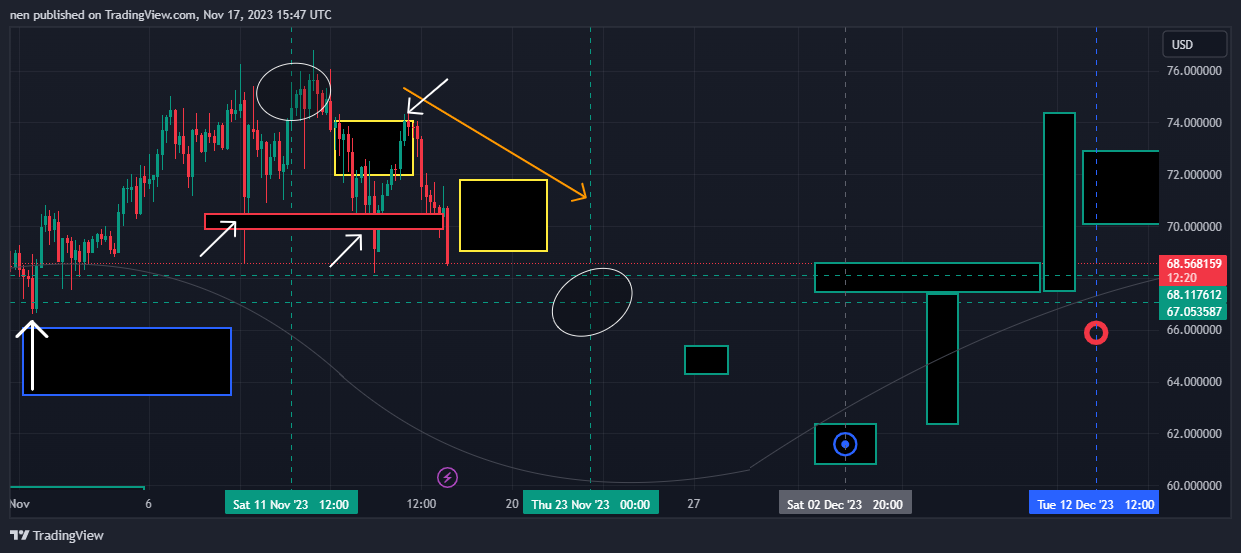
Task: Click the 66.000000 price axis value
Action: [1195, 330]
